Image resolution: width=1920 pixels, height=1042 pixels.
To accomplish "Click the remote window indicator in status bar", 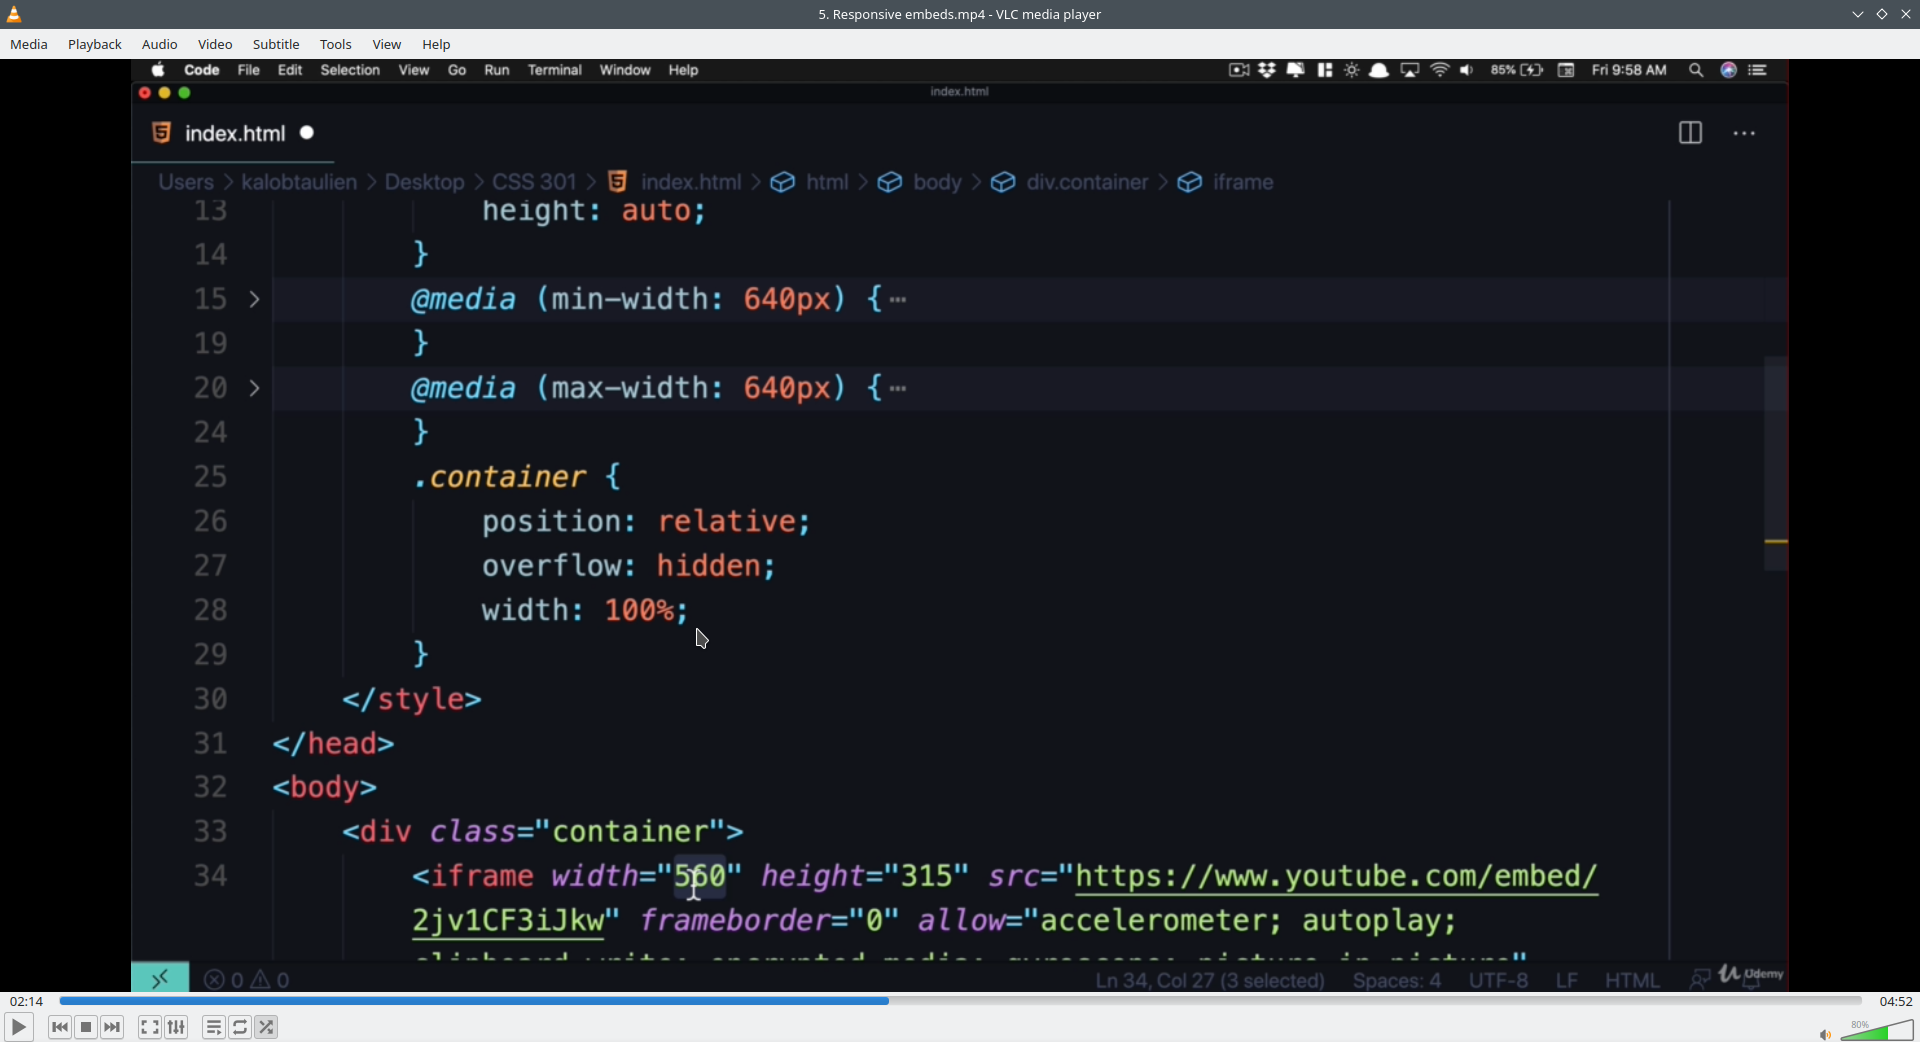I will 160,979.
